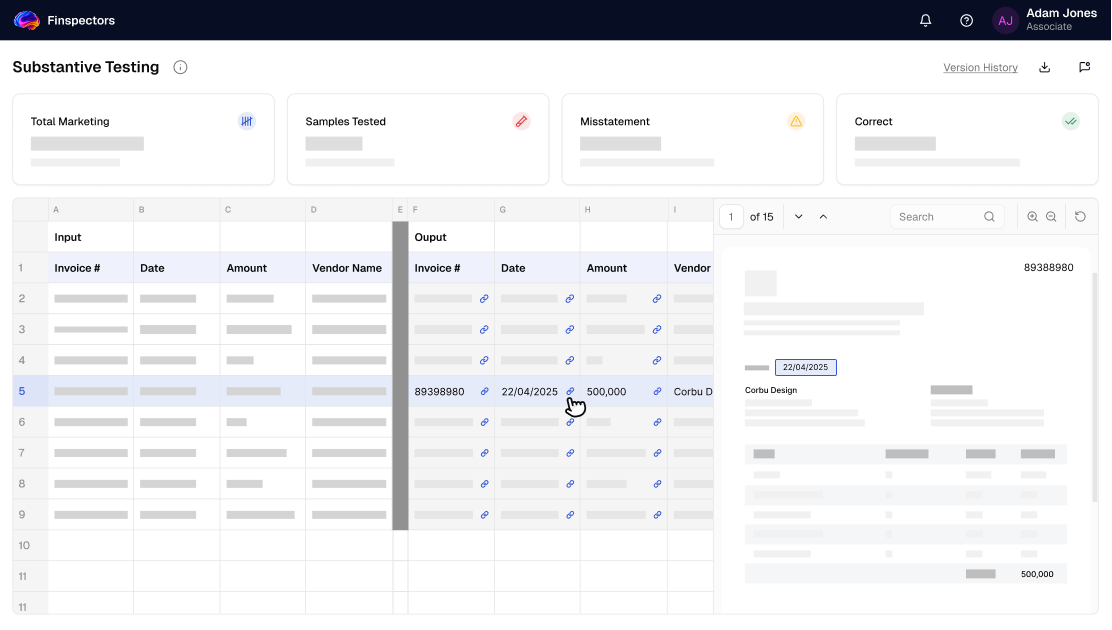
Task: Open the flag comment icon in header
Action: (x=1084, y=67)
